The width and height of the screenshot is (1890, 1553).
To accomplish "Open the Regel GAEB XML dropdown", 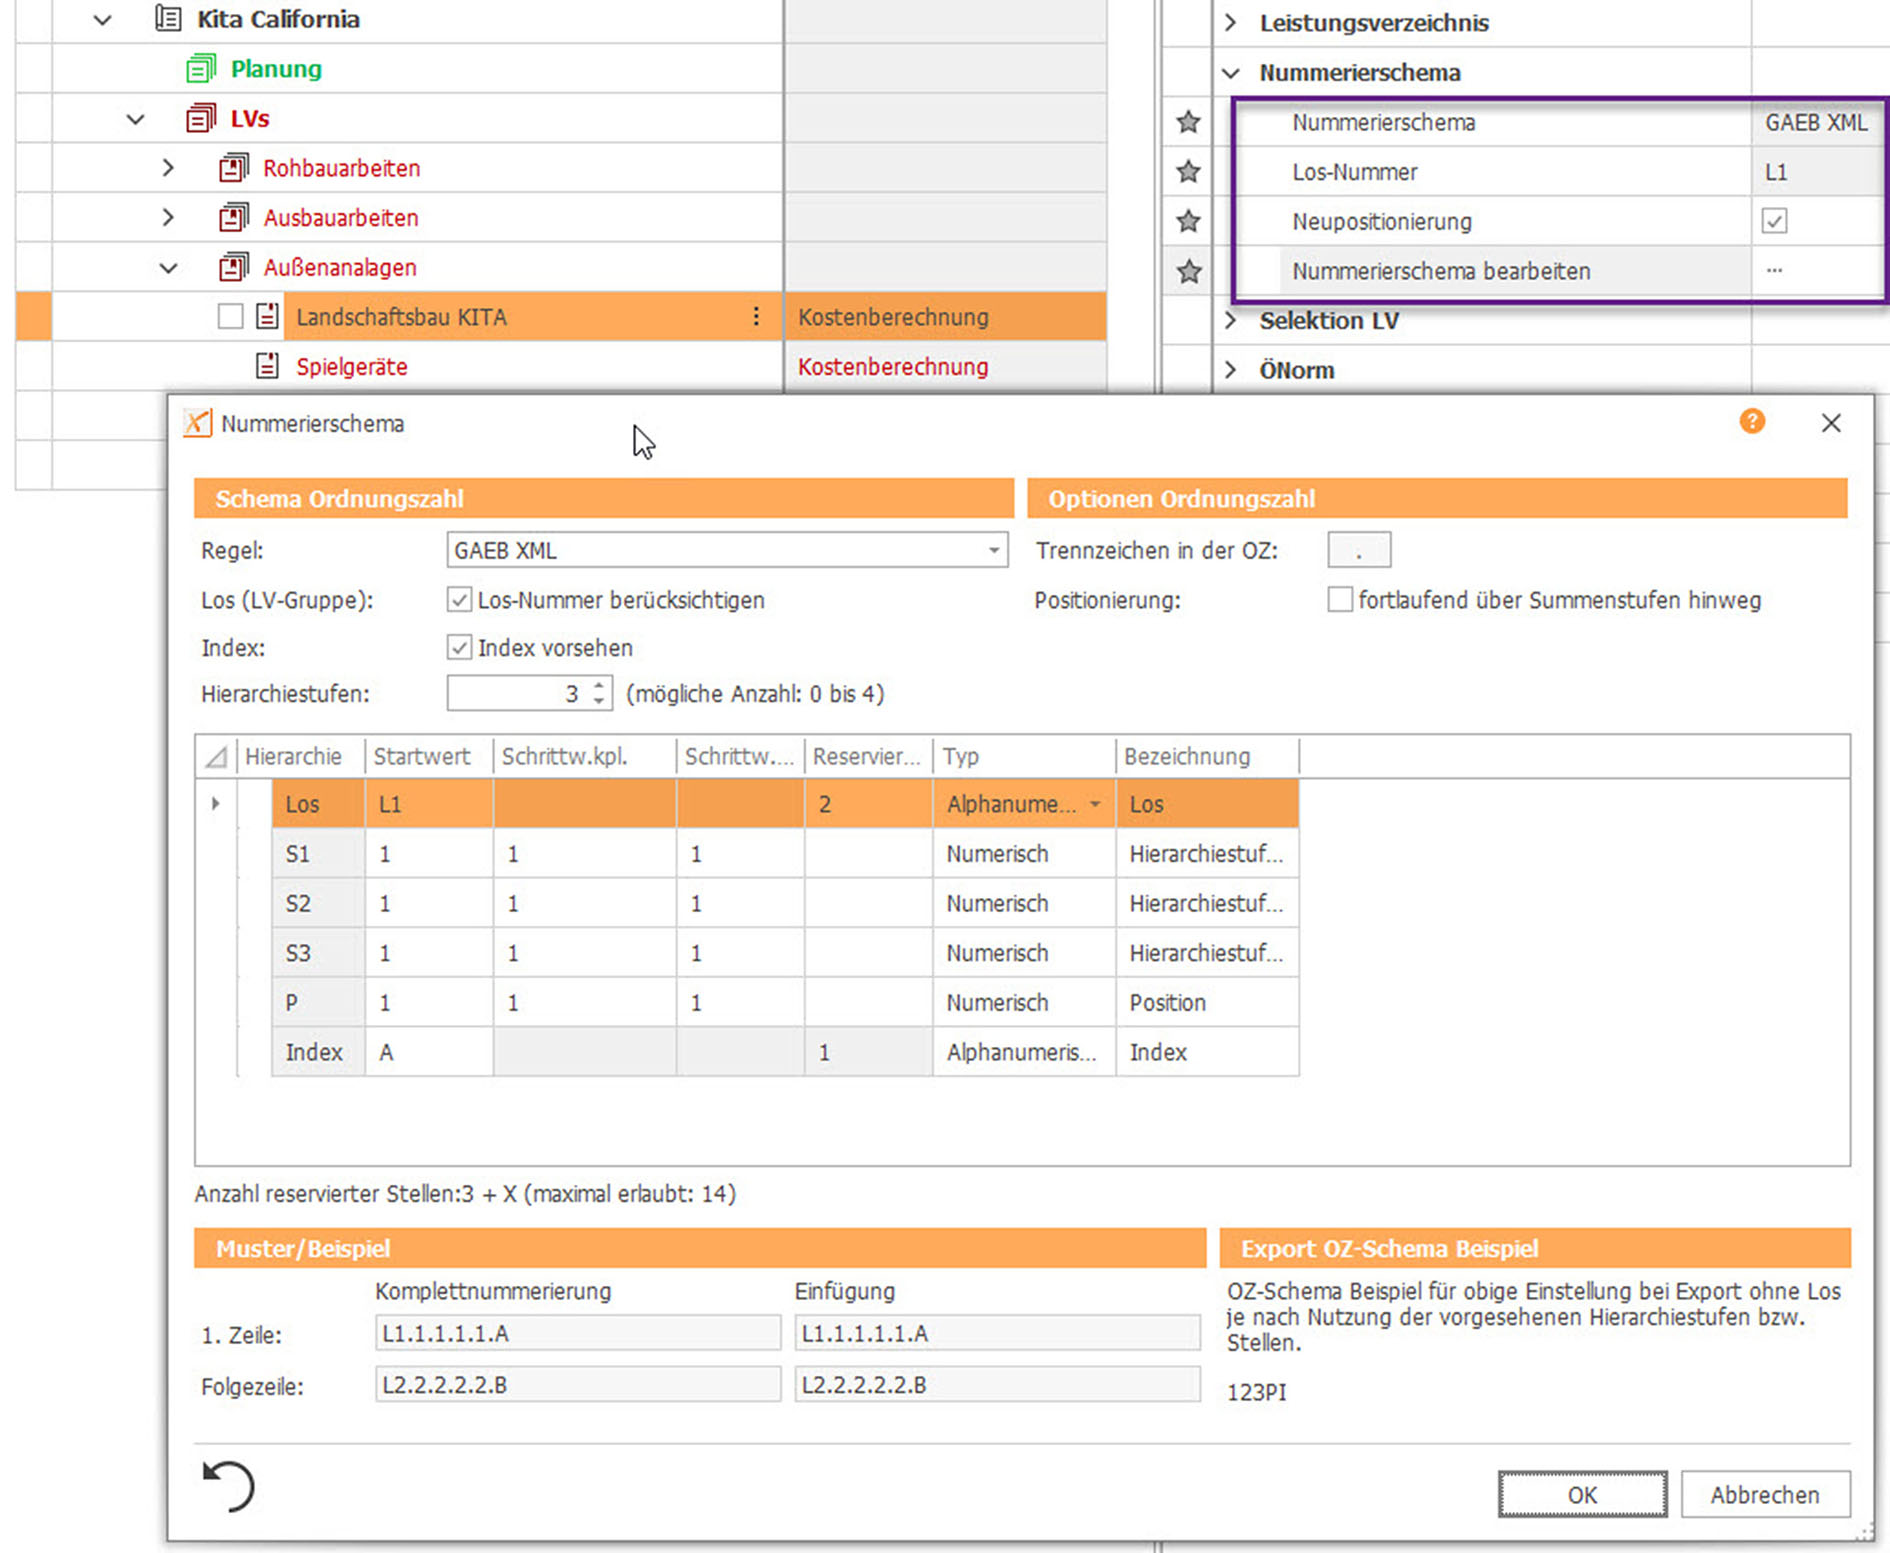I will (x=993, y=551).
